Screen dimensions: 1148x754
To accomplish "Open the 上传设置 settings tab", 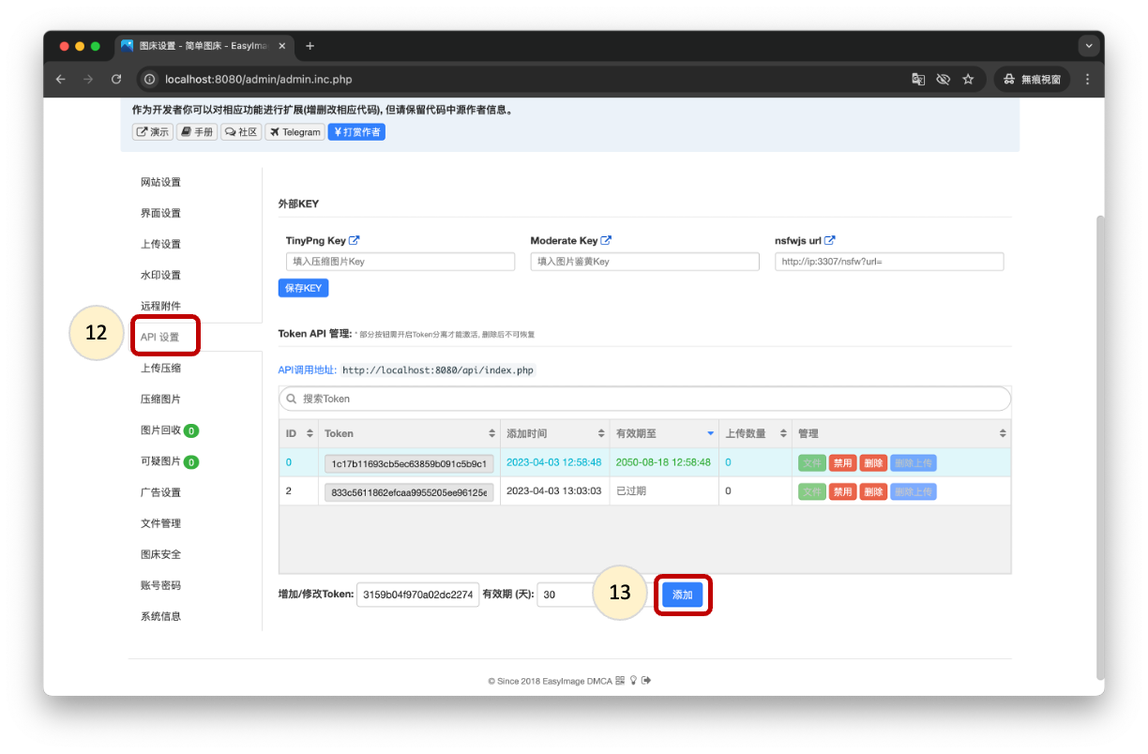I will coord(161,244).
